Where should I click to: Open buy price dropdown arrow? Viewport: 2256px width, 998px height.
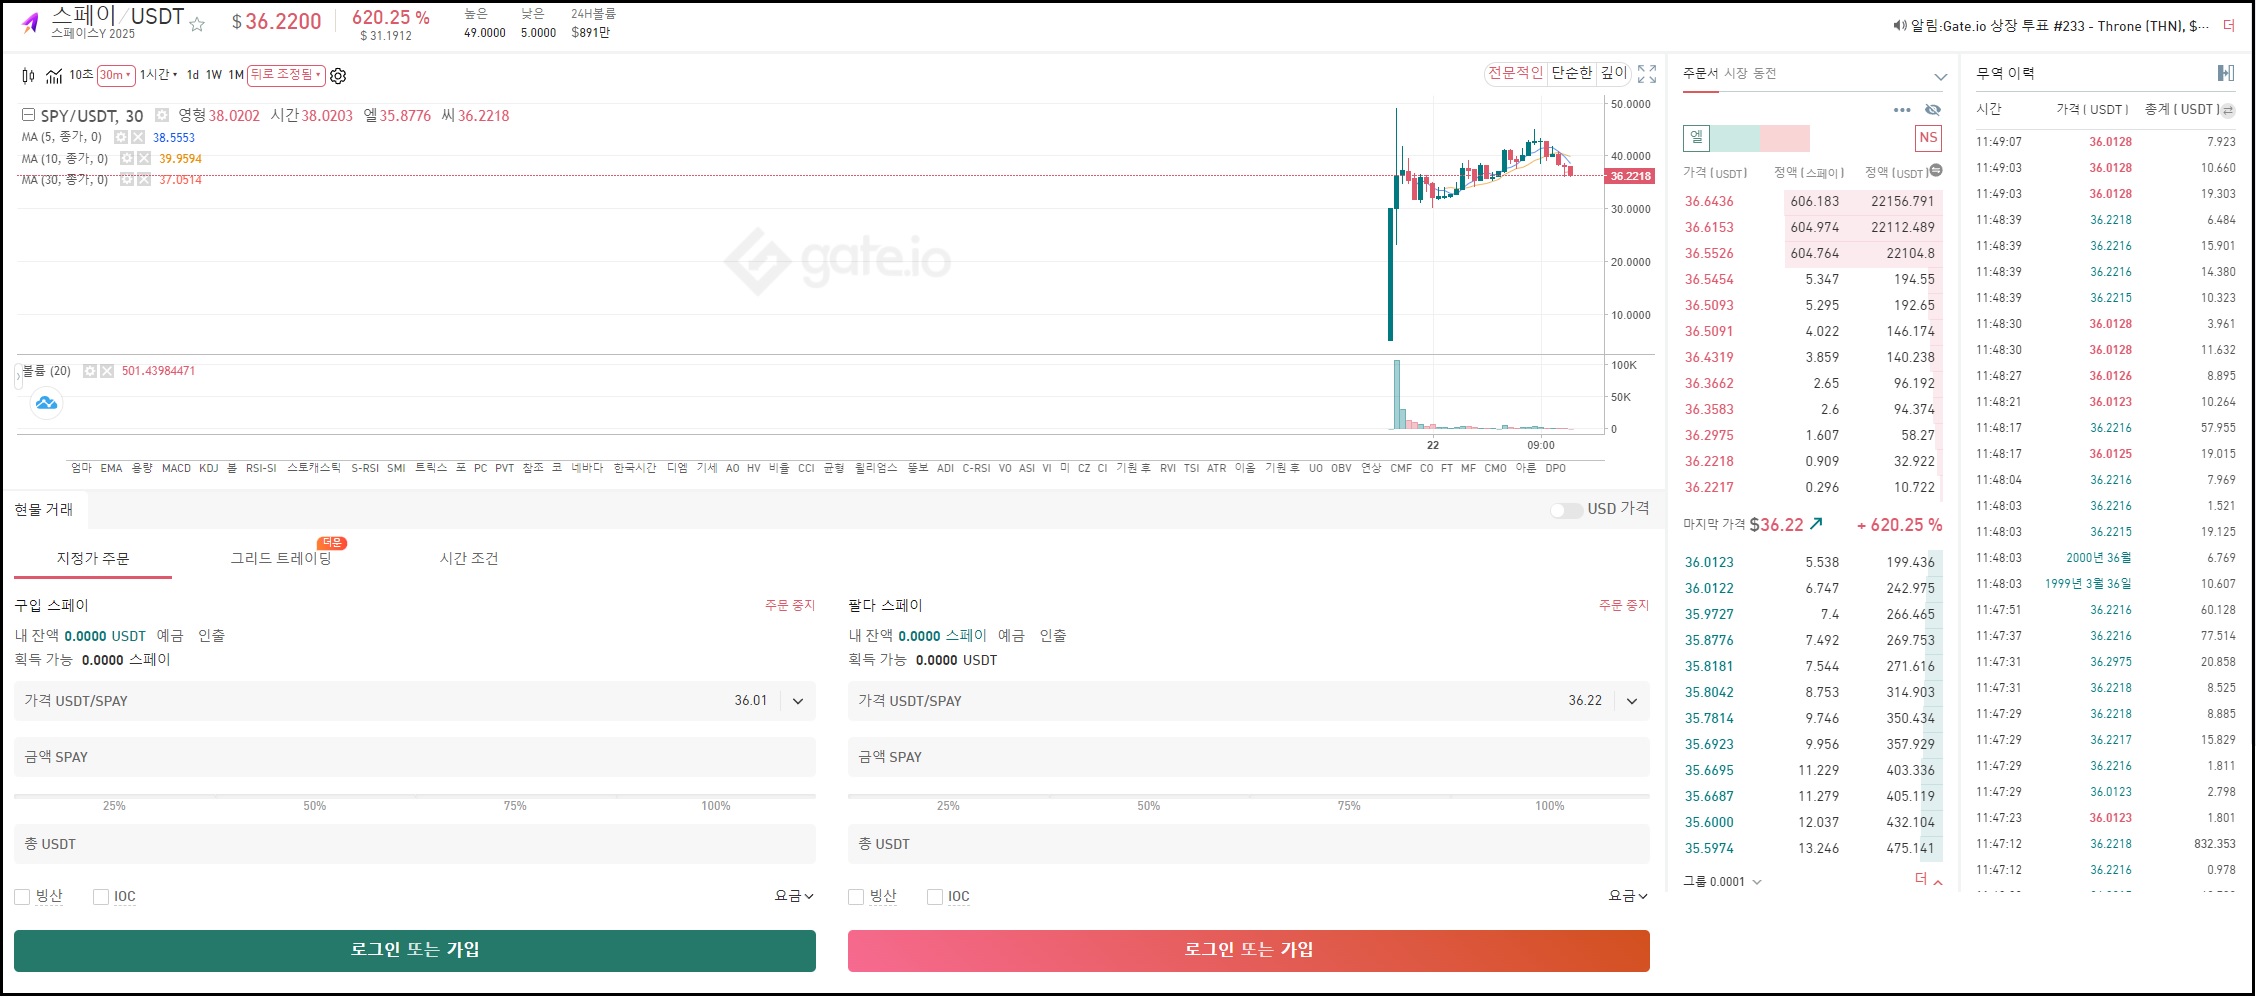[798, 701]
